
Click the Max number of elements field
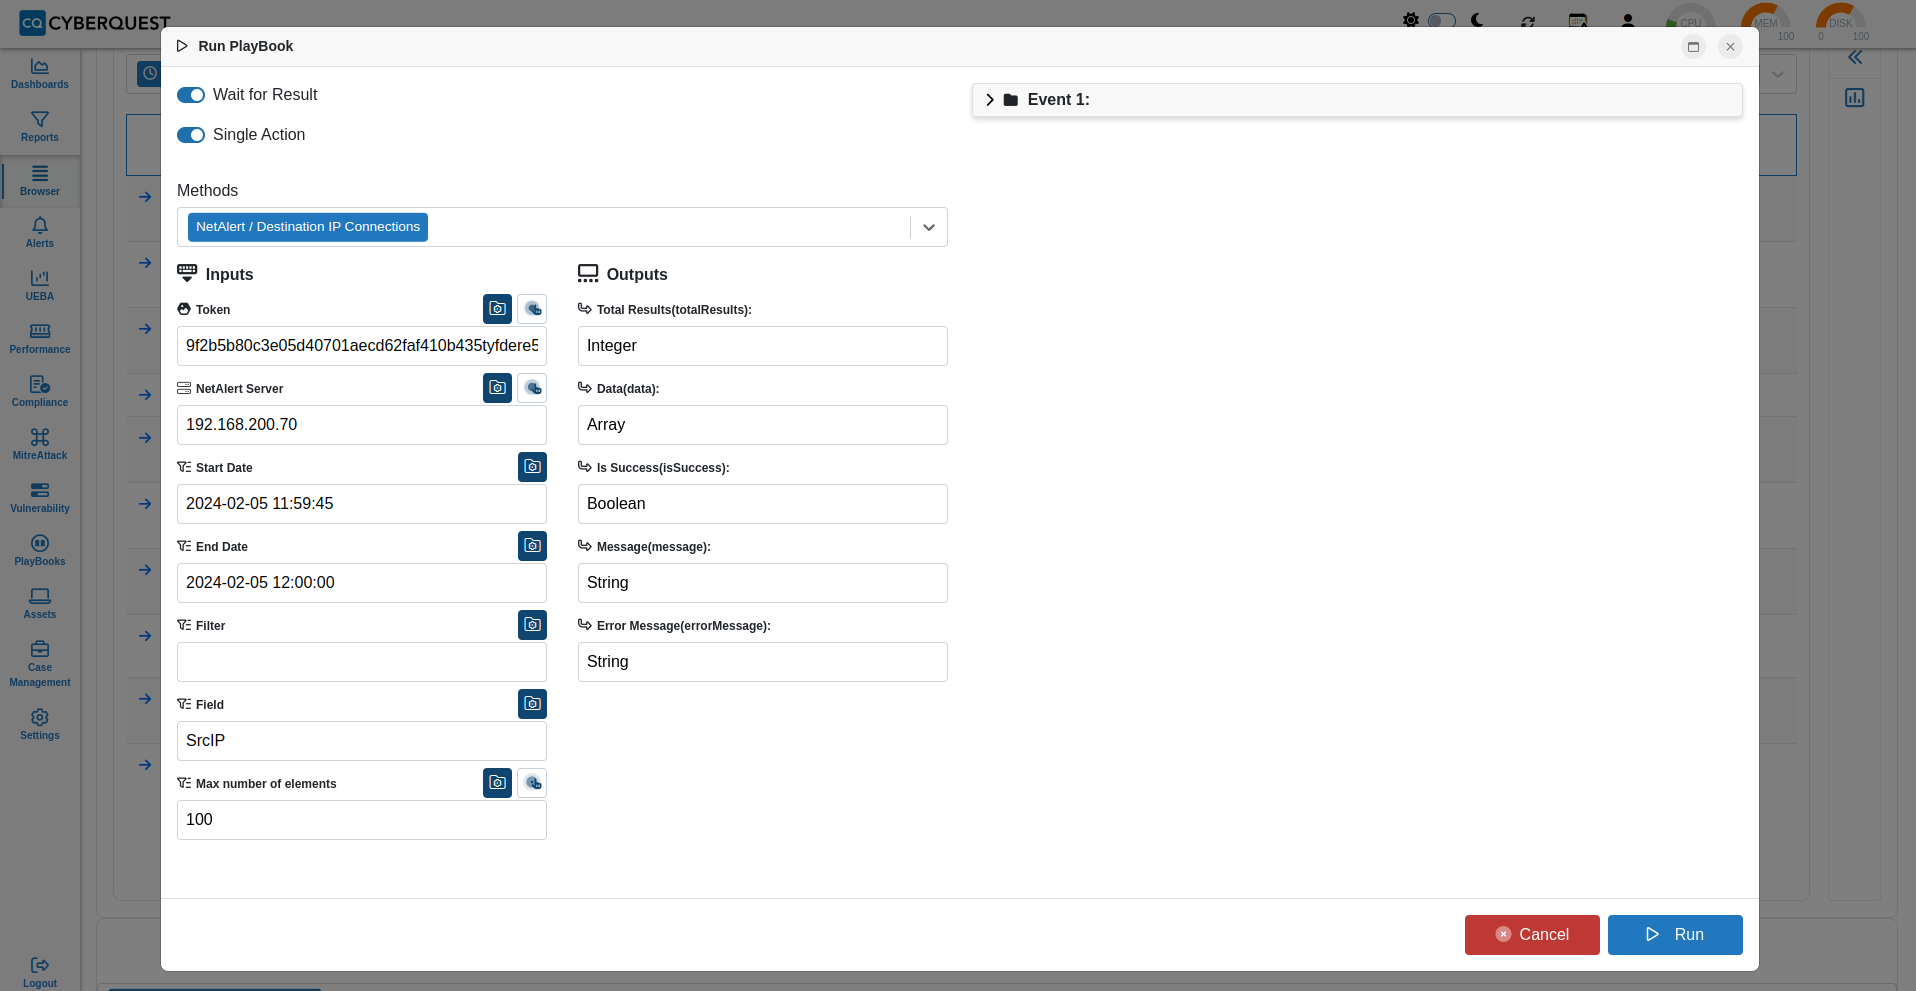coord(362,820)
